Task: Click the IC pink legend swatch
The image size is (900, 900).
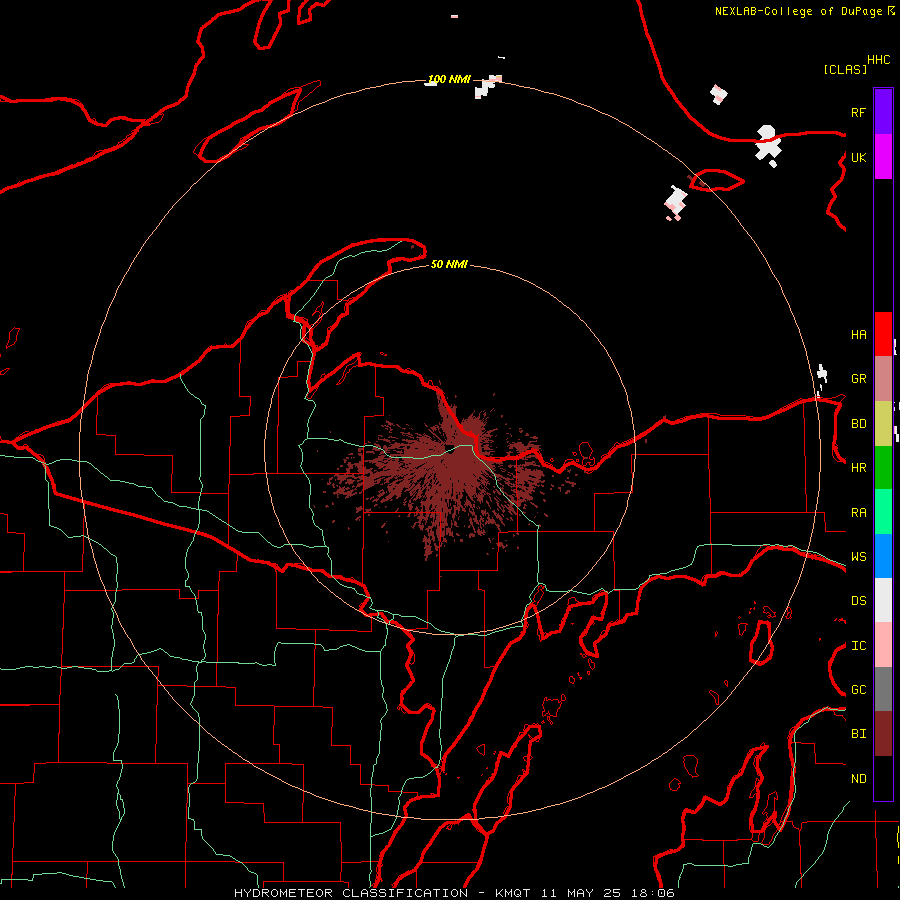Action: point(883,645)
